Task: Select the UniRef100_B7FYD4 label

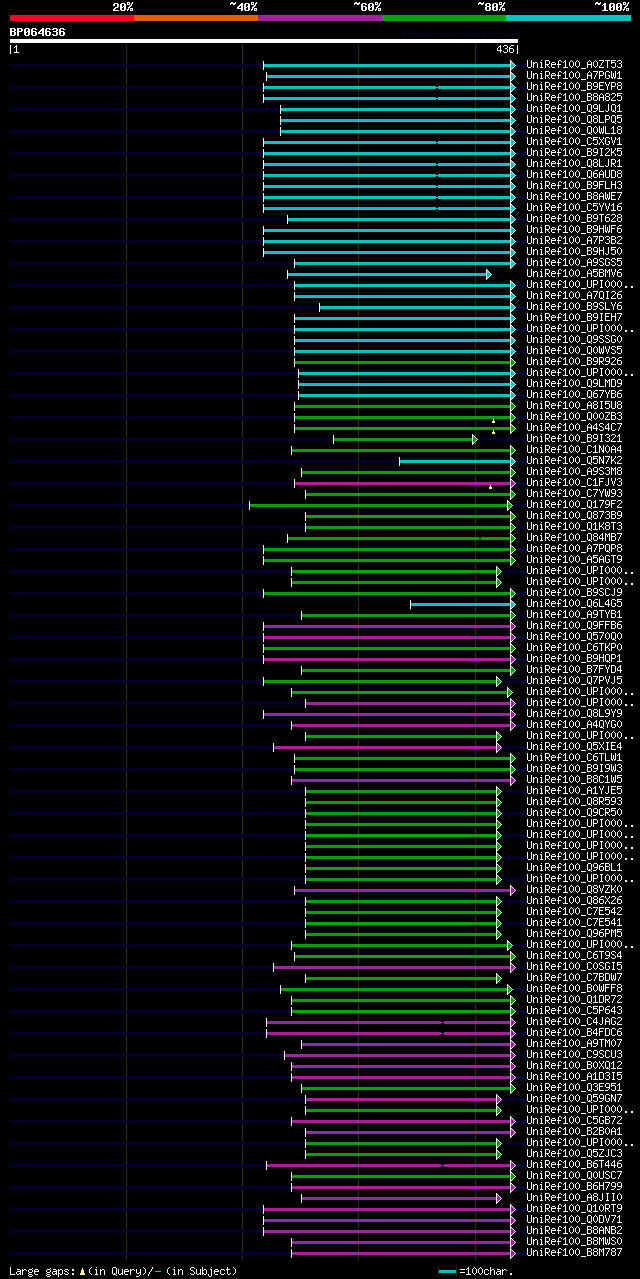Action: point(574,670)
